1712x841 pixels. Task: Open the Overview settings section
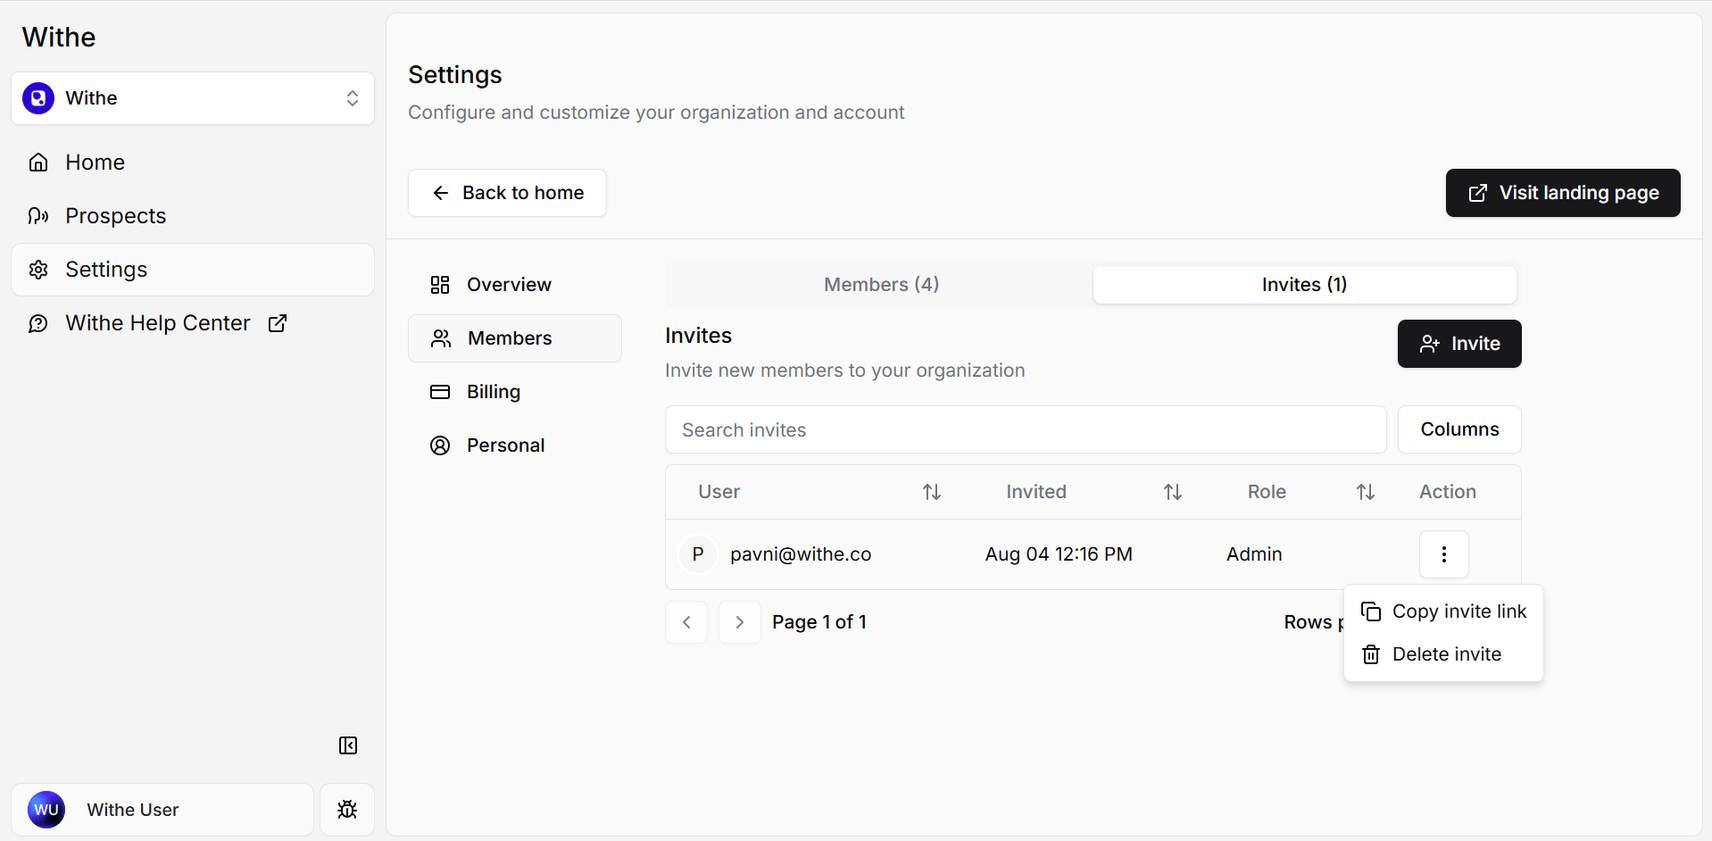pyautogui.click(x=515, y=285)
